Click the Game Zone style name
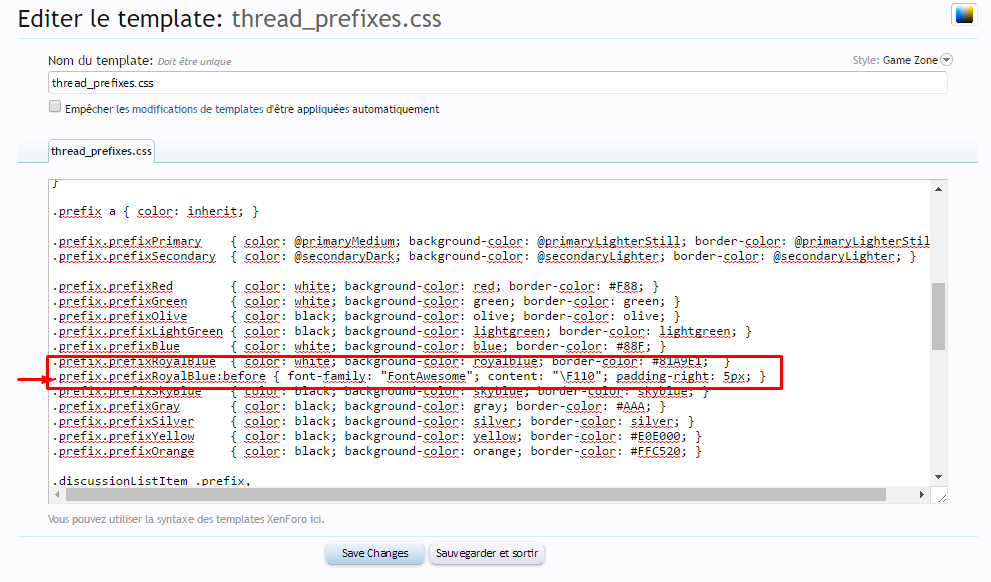The height and width of the screenshot is (582, 991). (x=910, y=60)
